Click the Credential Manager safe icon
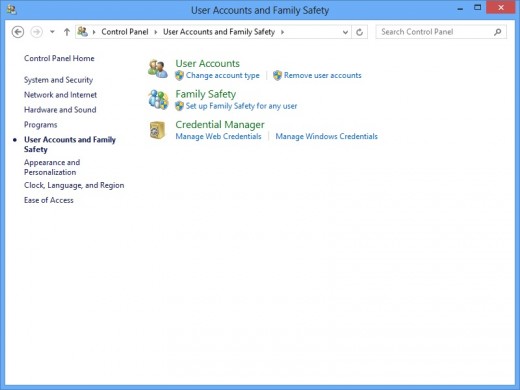This screenshot has width=520, height=390. pyautogui.click(x=157, y=130)
